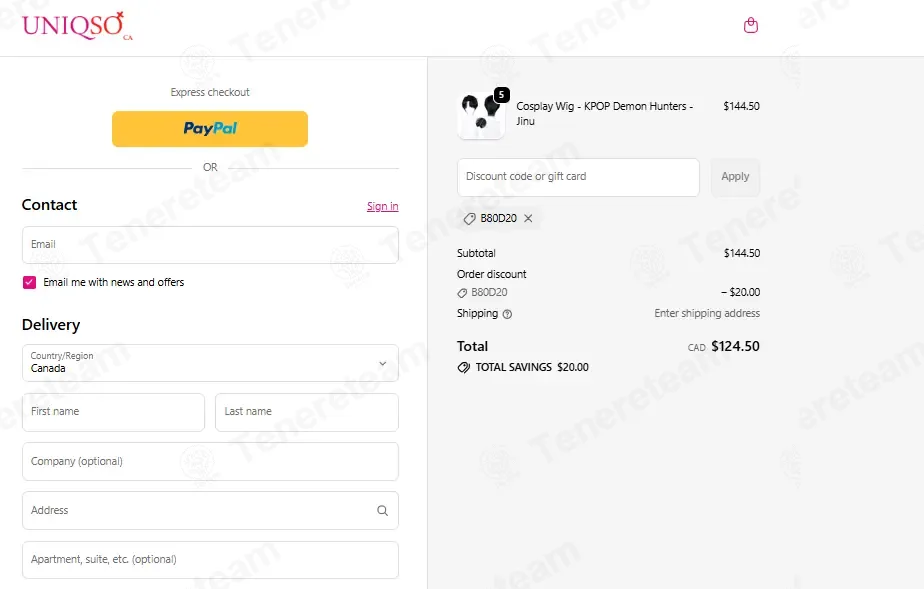Image resolution: width=924 pixels, height=589 pixels.
Task: Open the shopping bag icon in header
Action: tap(750, 25)
